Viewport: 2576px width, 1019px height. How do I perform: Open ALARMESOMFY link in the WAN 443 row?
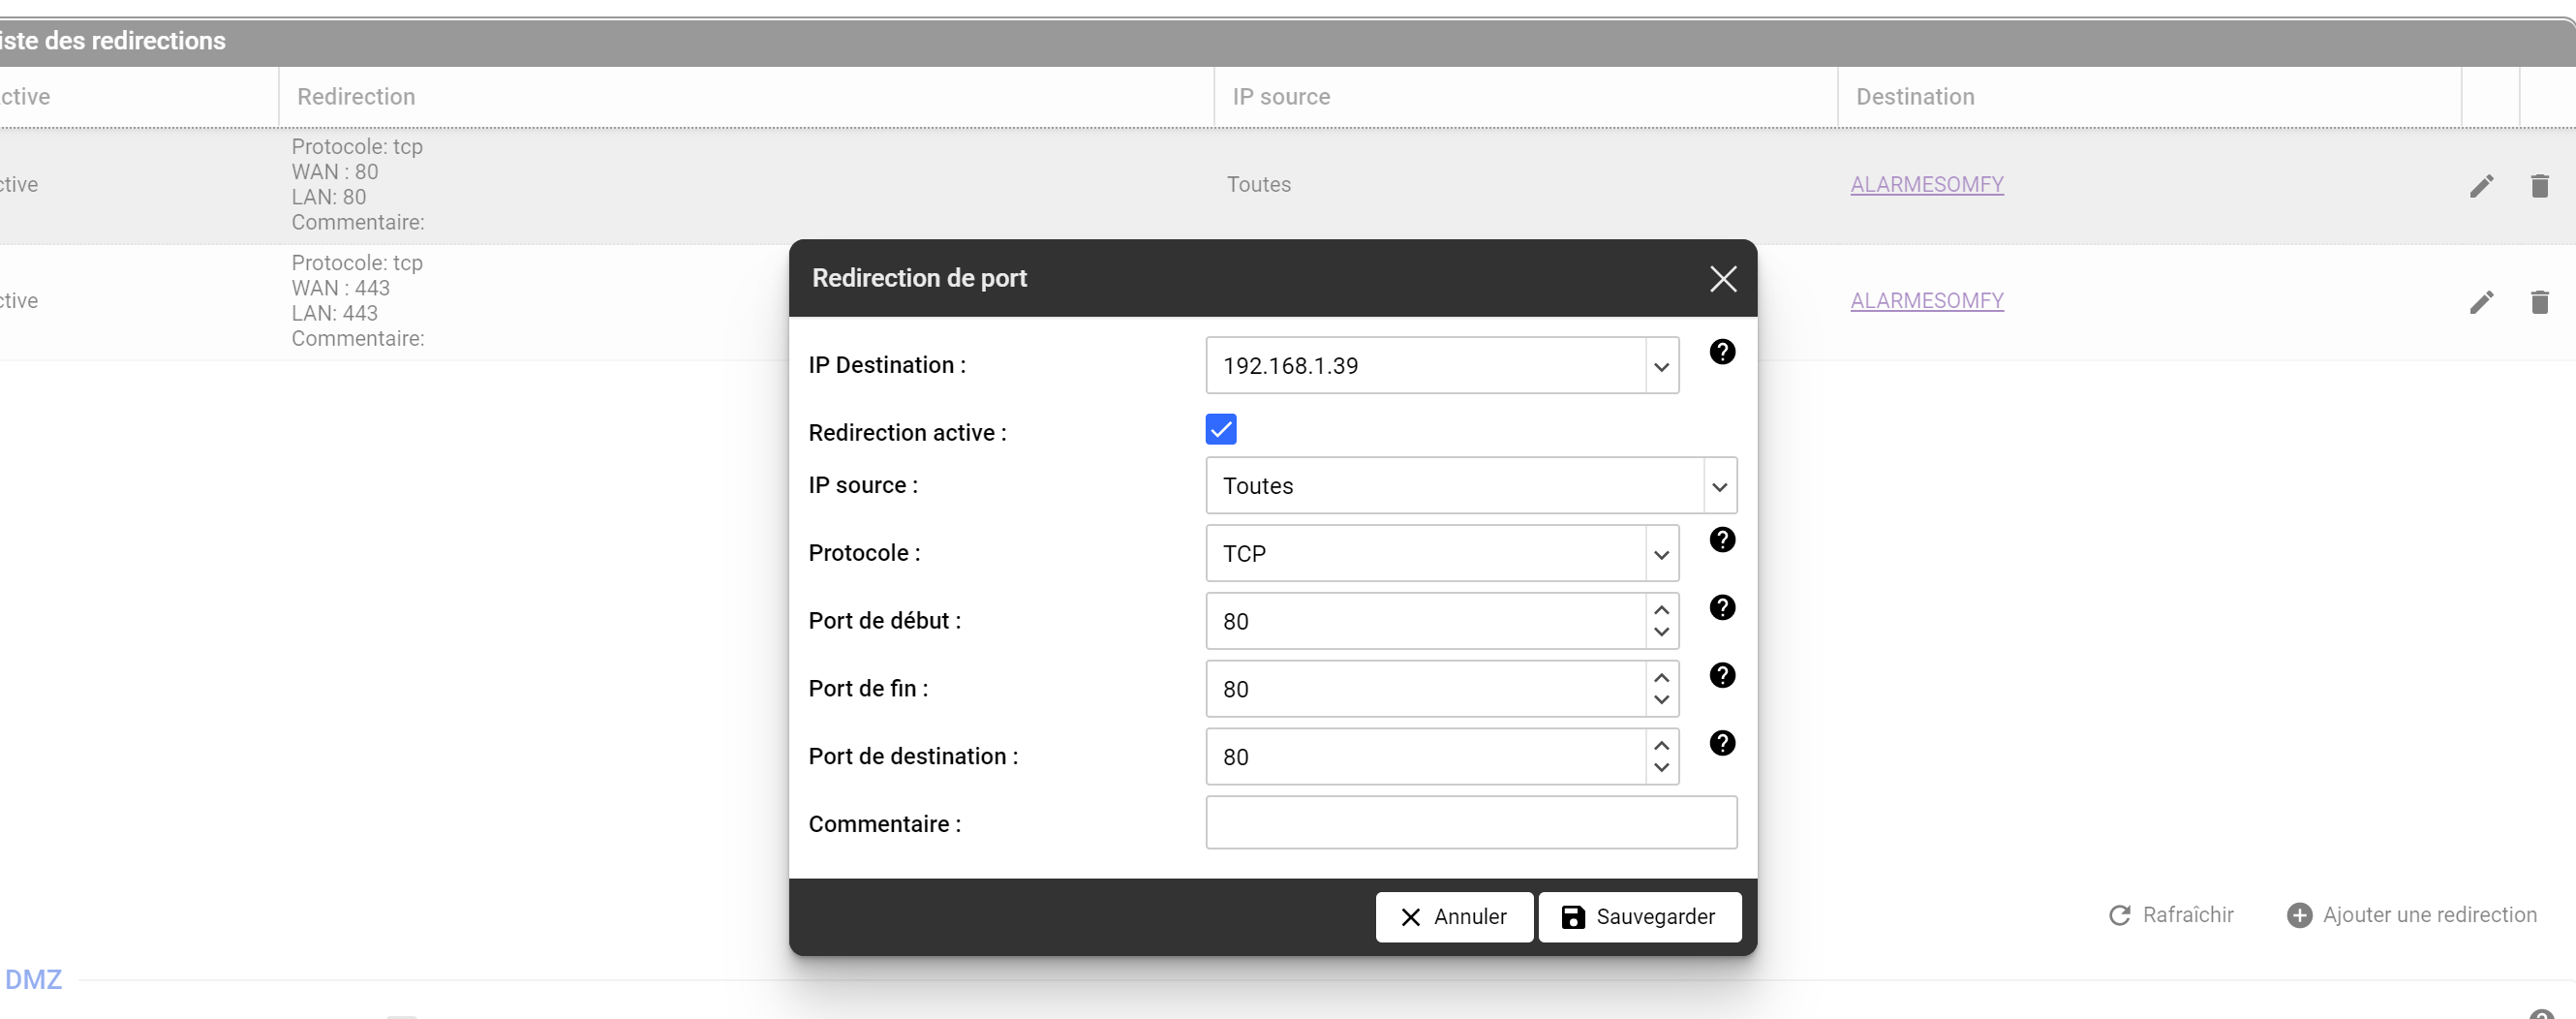[x=1927, y=301]
